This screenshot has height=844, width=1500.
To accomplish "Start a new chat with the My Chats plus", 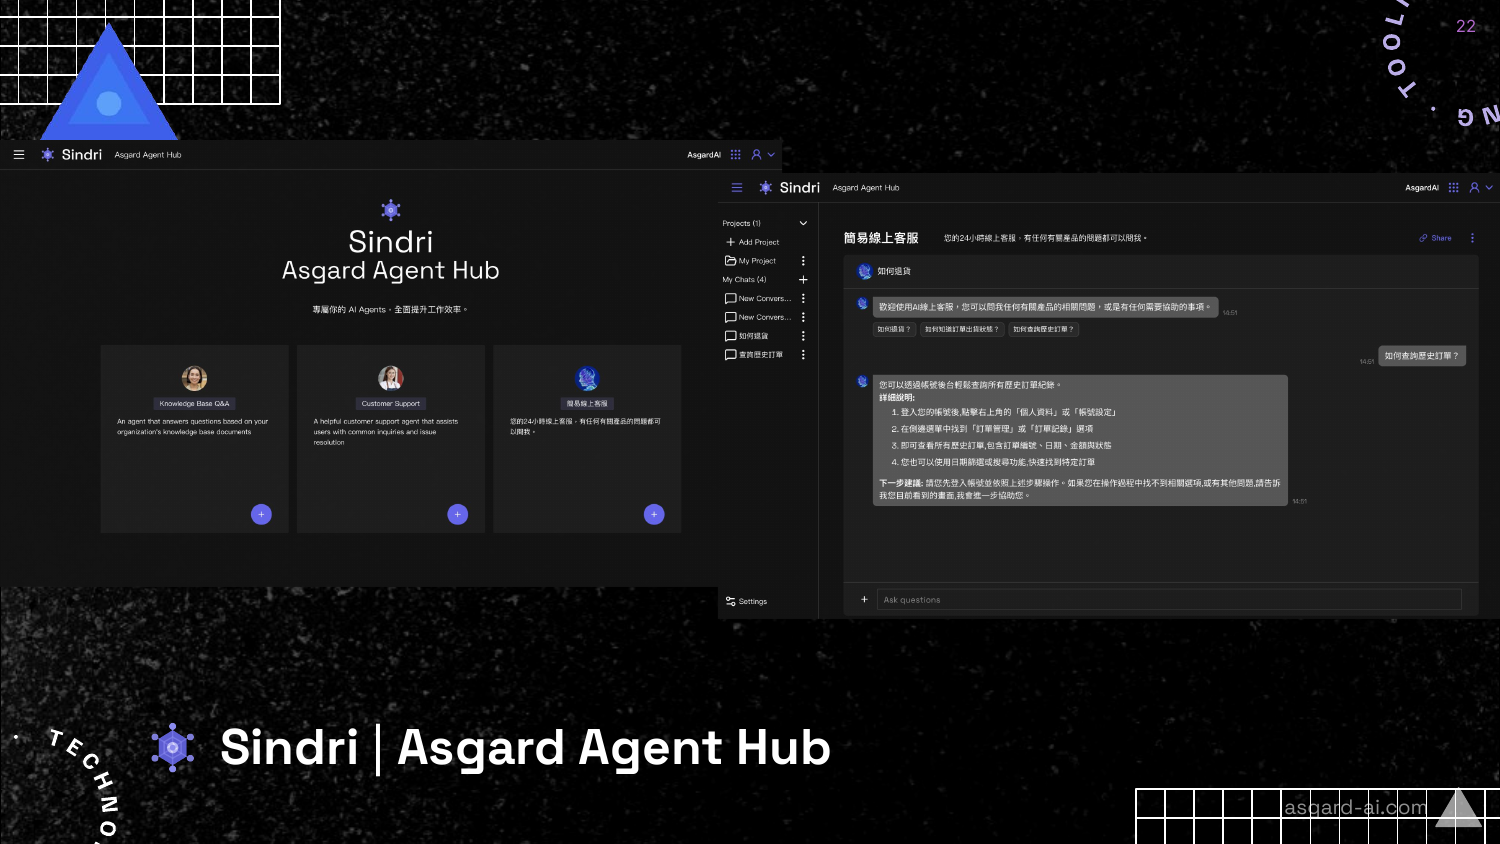I will pyautogui.click(x=803, y=280).
